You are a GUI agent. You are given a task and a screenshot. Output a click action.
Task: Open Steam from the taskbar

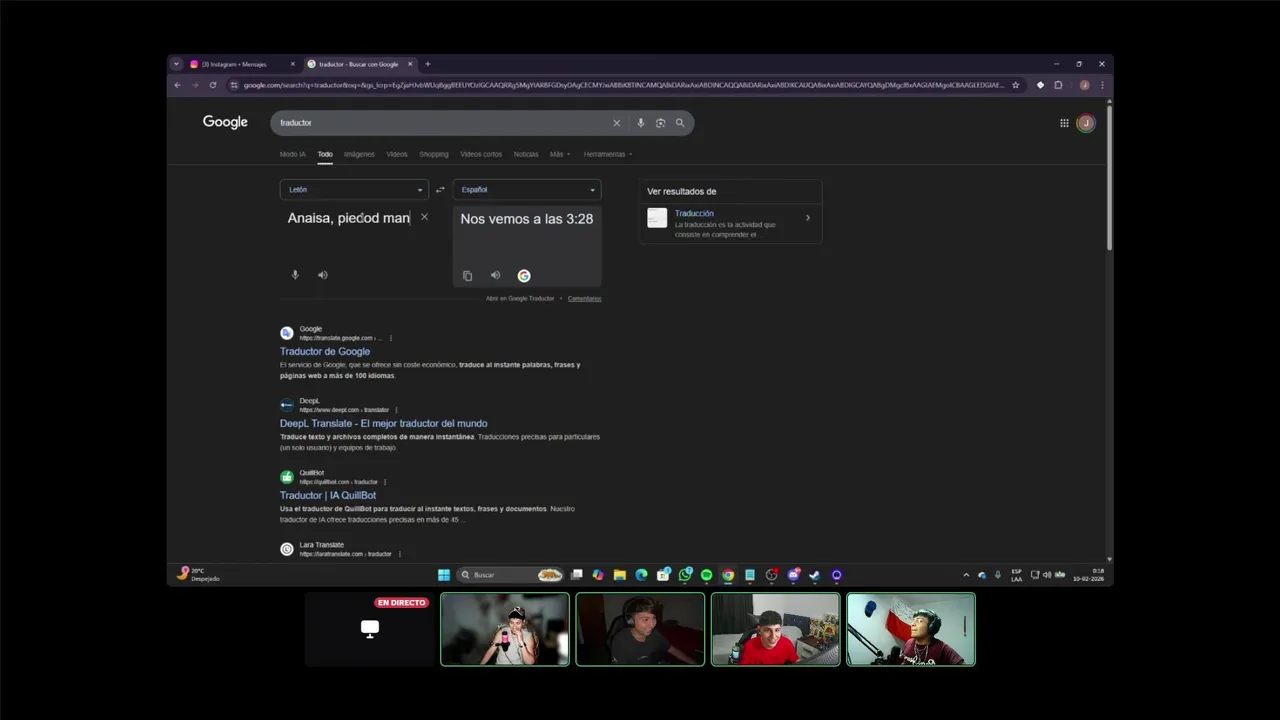815,575
